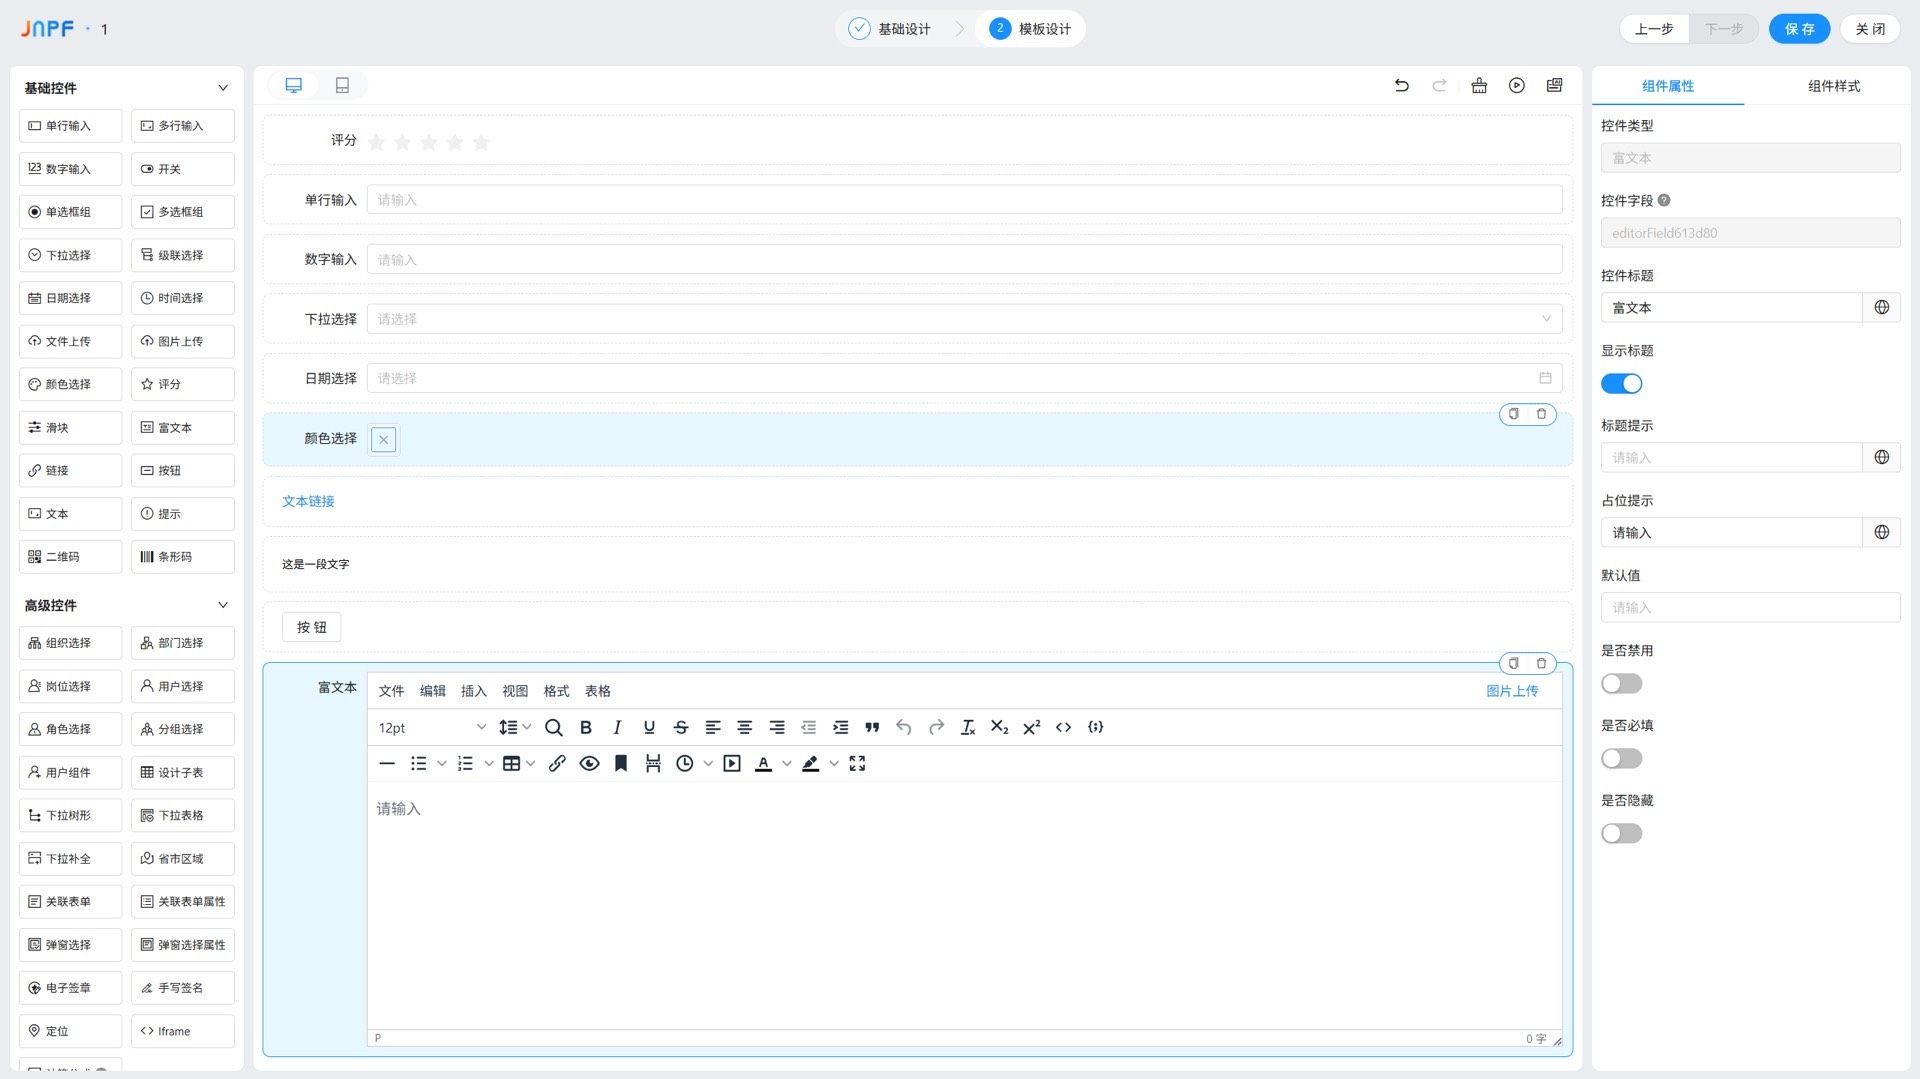Open source code view icon
The height and width of the screenshot is (1079, 1920).
[1064, 727]
